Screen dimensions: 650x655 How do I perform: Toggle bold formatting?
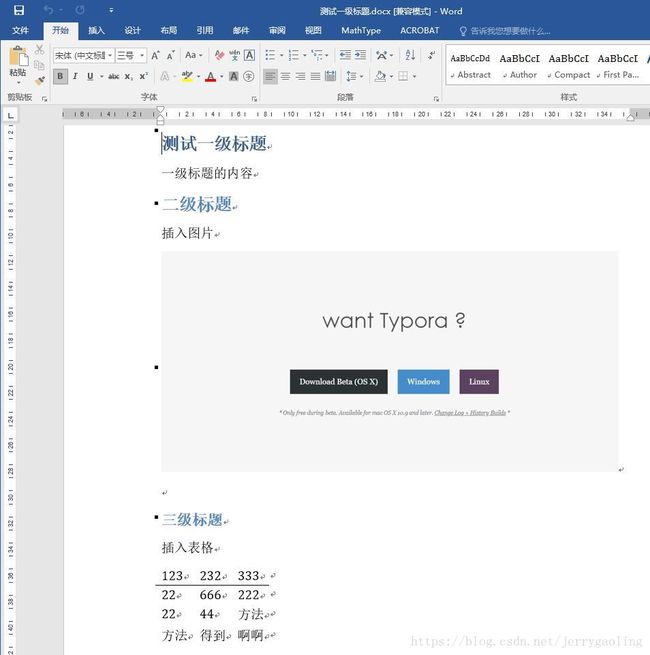click(60, 76)
